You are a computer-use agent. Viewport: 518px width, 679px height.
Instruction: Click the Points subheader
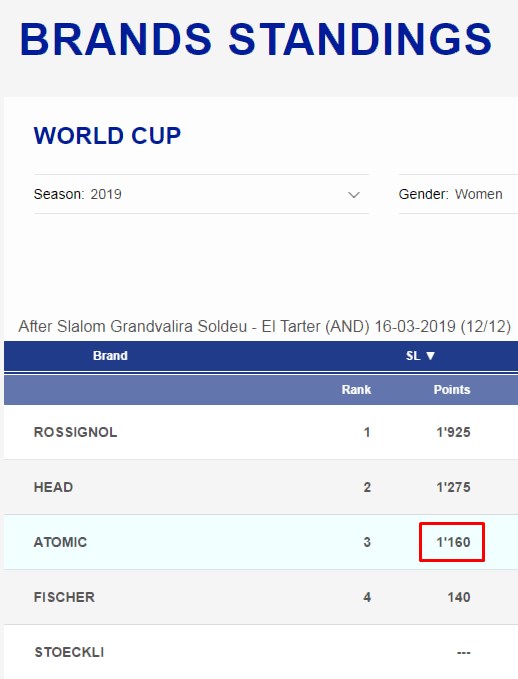click(452, 390)
